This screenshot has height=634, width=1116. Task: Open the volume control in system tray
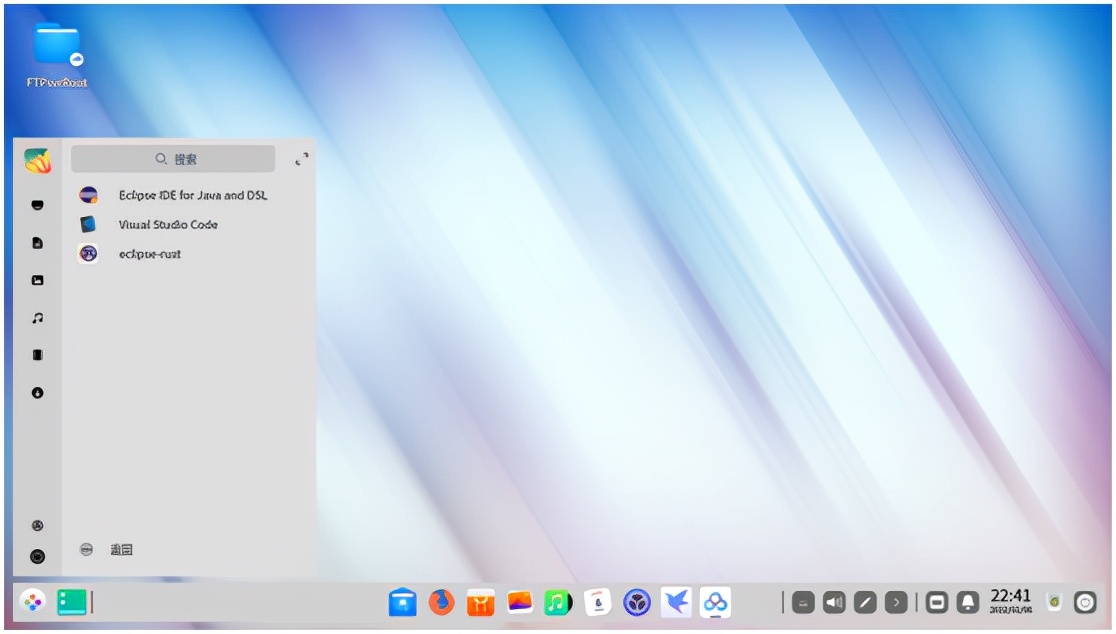[834, 602]
